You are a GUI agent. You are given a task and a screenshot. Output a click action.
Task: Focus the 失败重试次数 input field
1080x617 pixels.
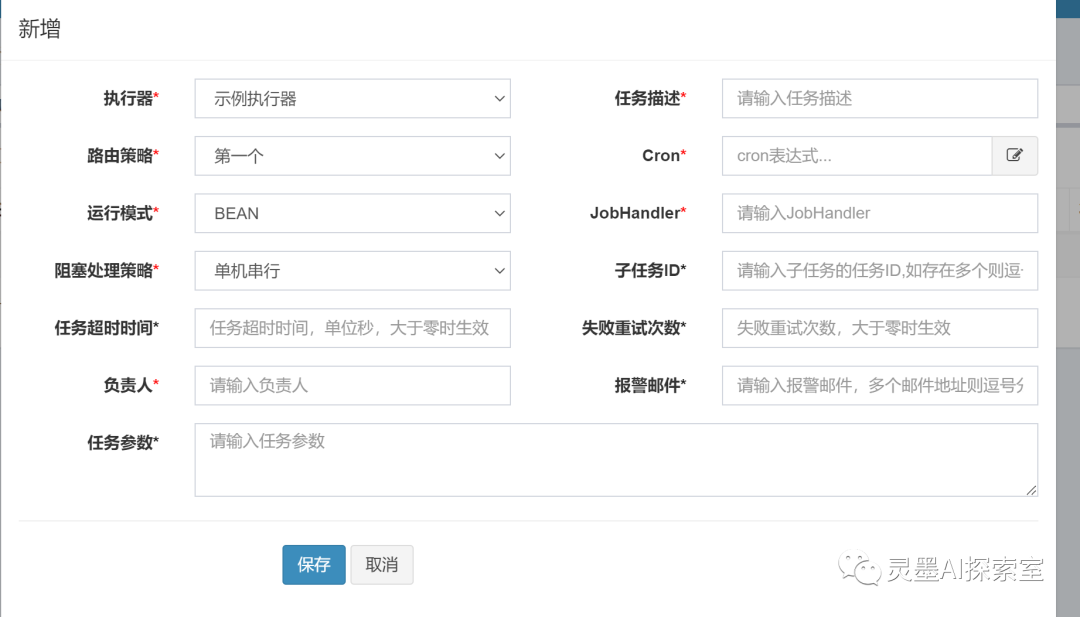click(x=879, y=328)
